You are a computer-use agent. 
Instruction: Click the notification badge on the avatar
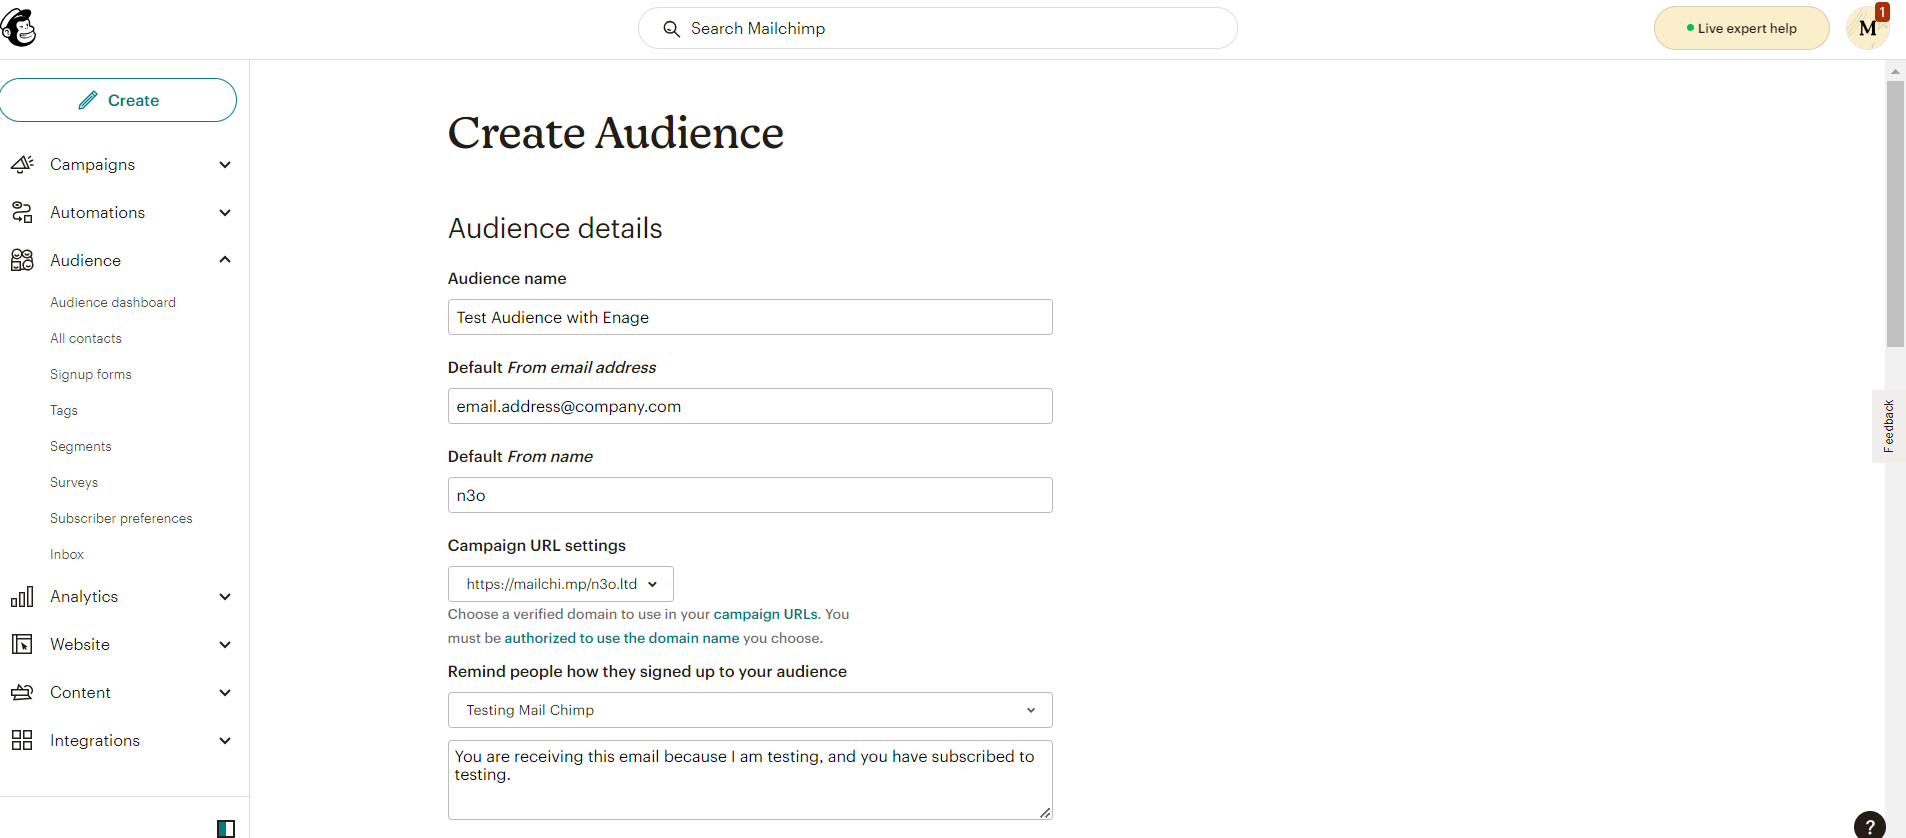[x=1882, y=12]
